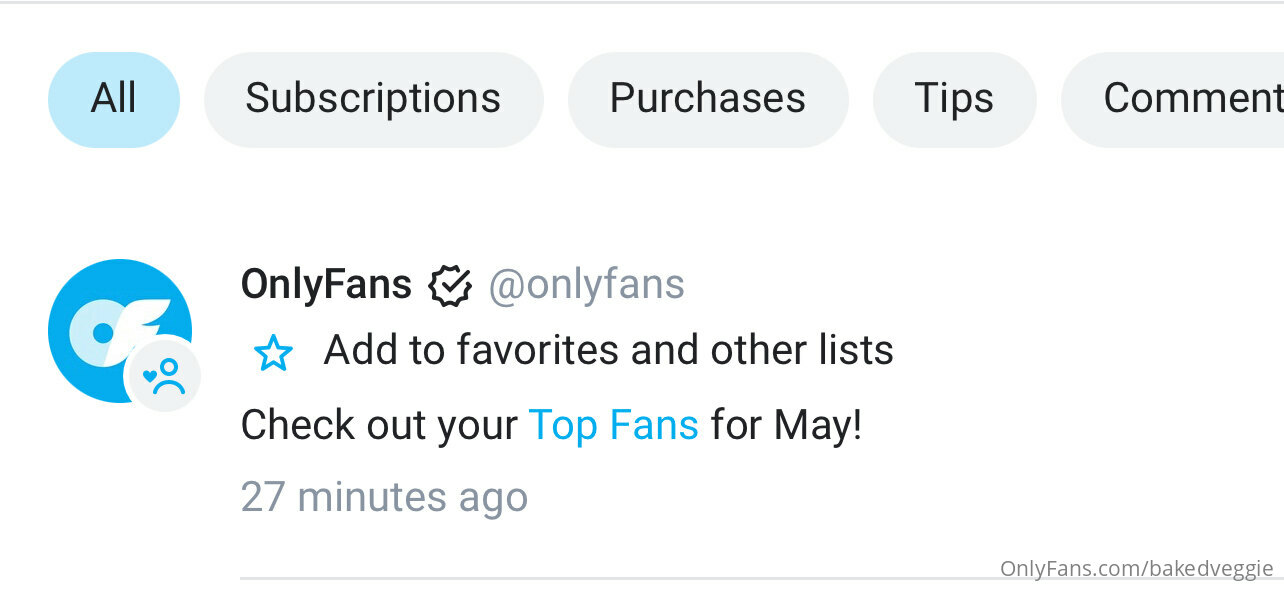Click the verified checkmark badge beside OnlyFans

coord(450,286)
